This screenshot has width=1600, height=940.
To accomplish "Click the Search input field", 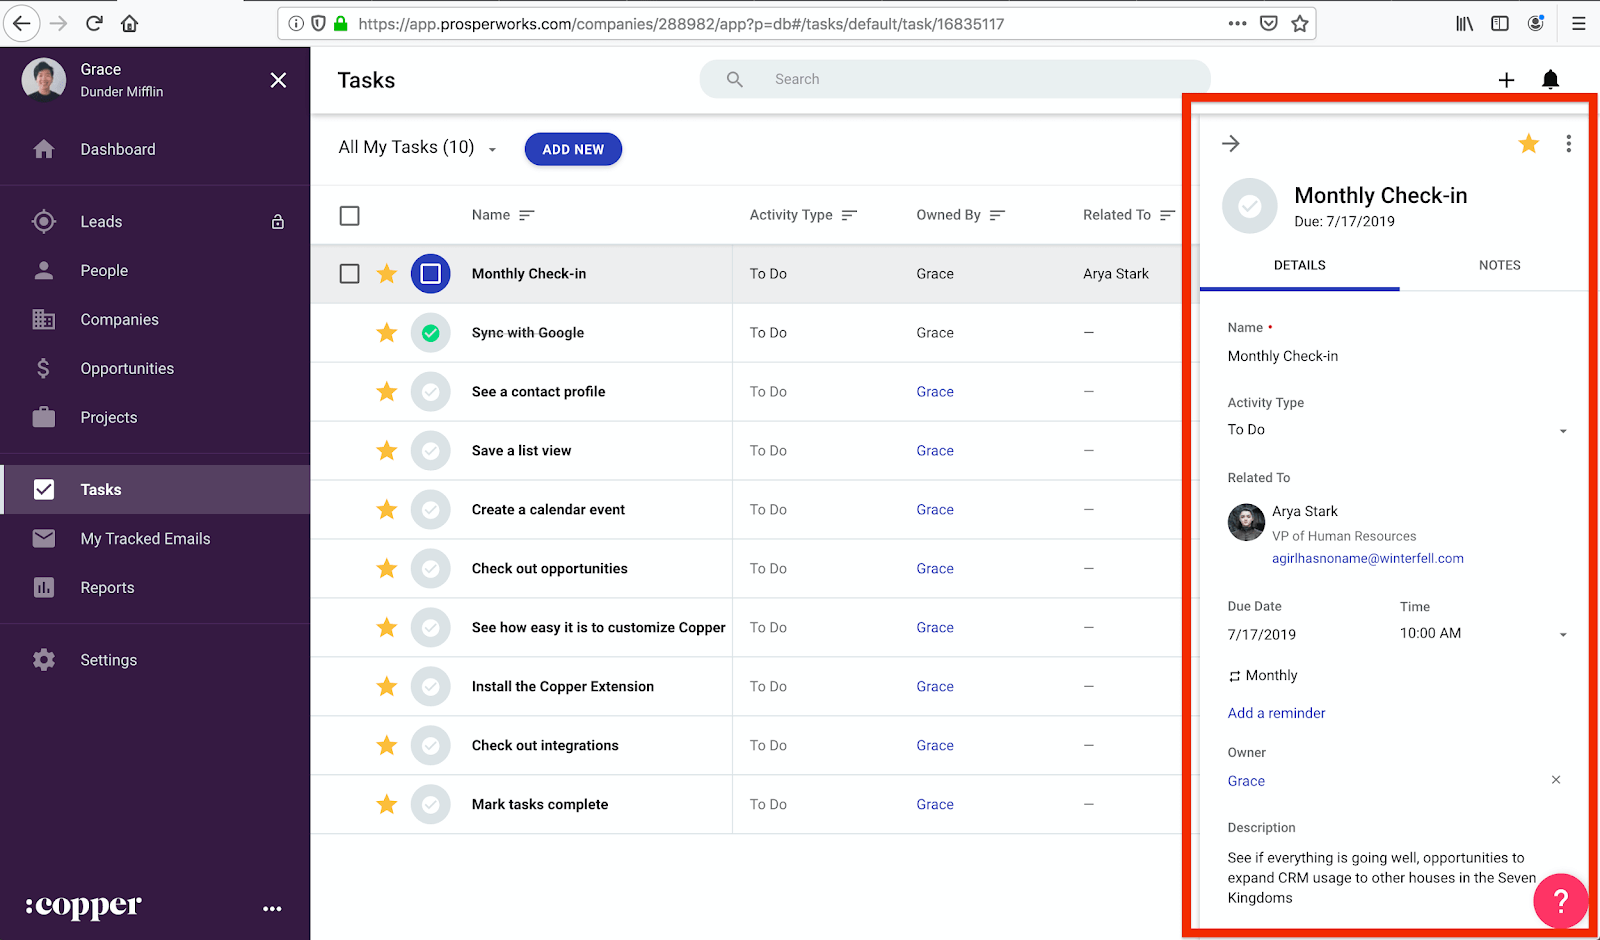I will [x=955, y=79].
